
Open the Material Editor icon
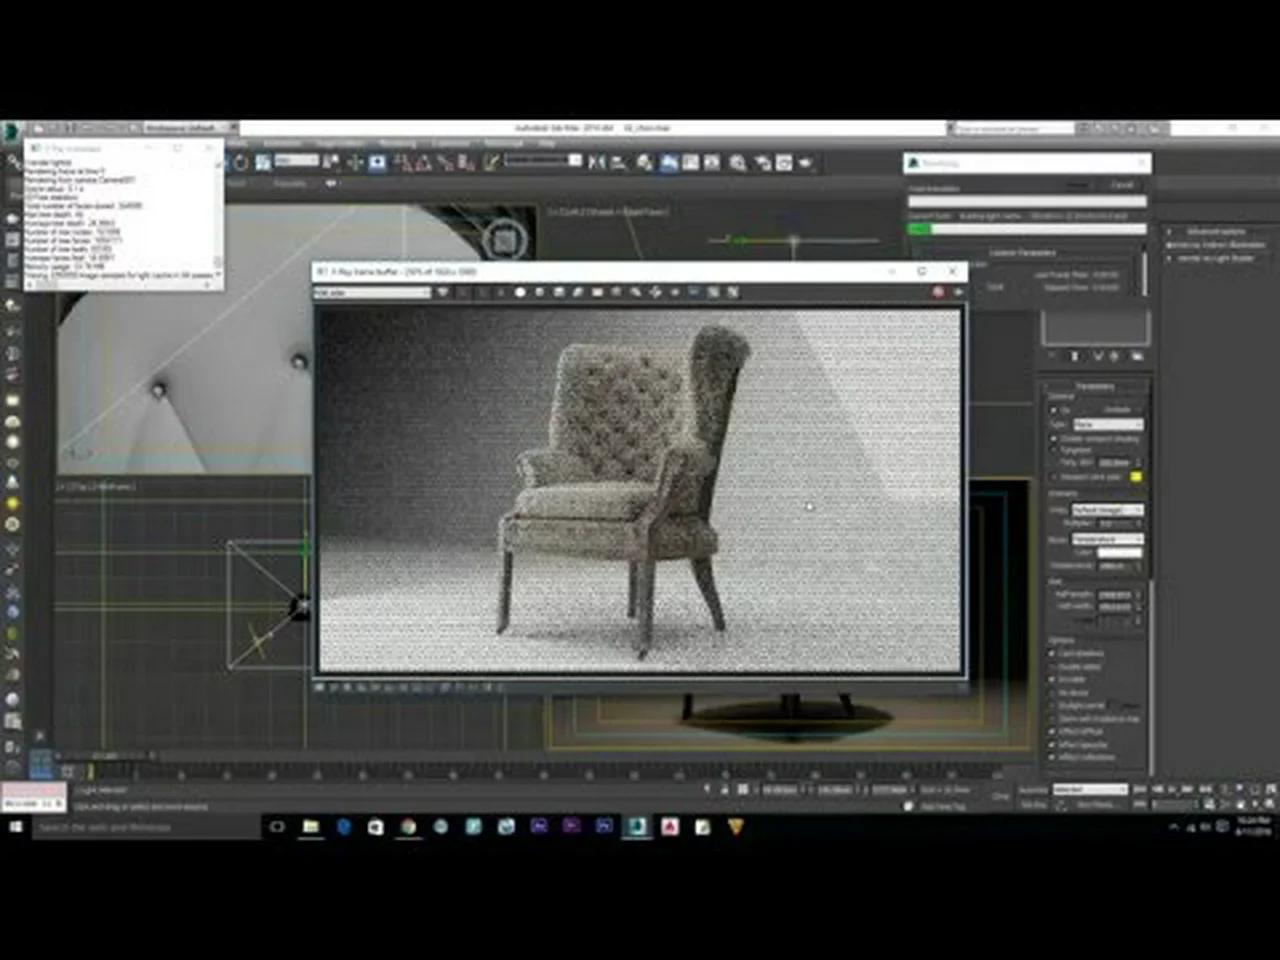point(737,162)
